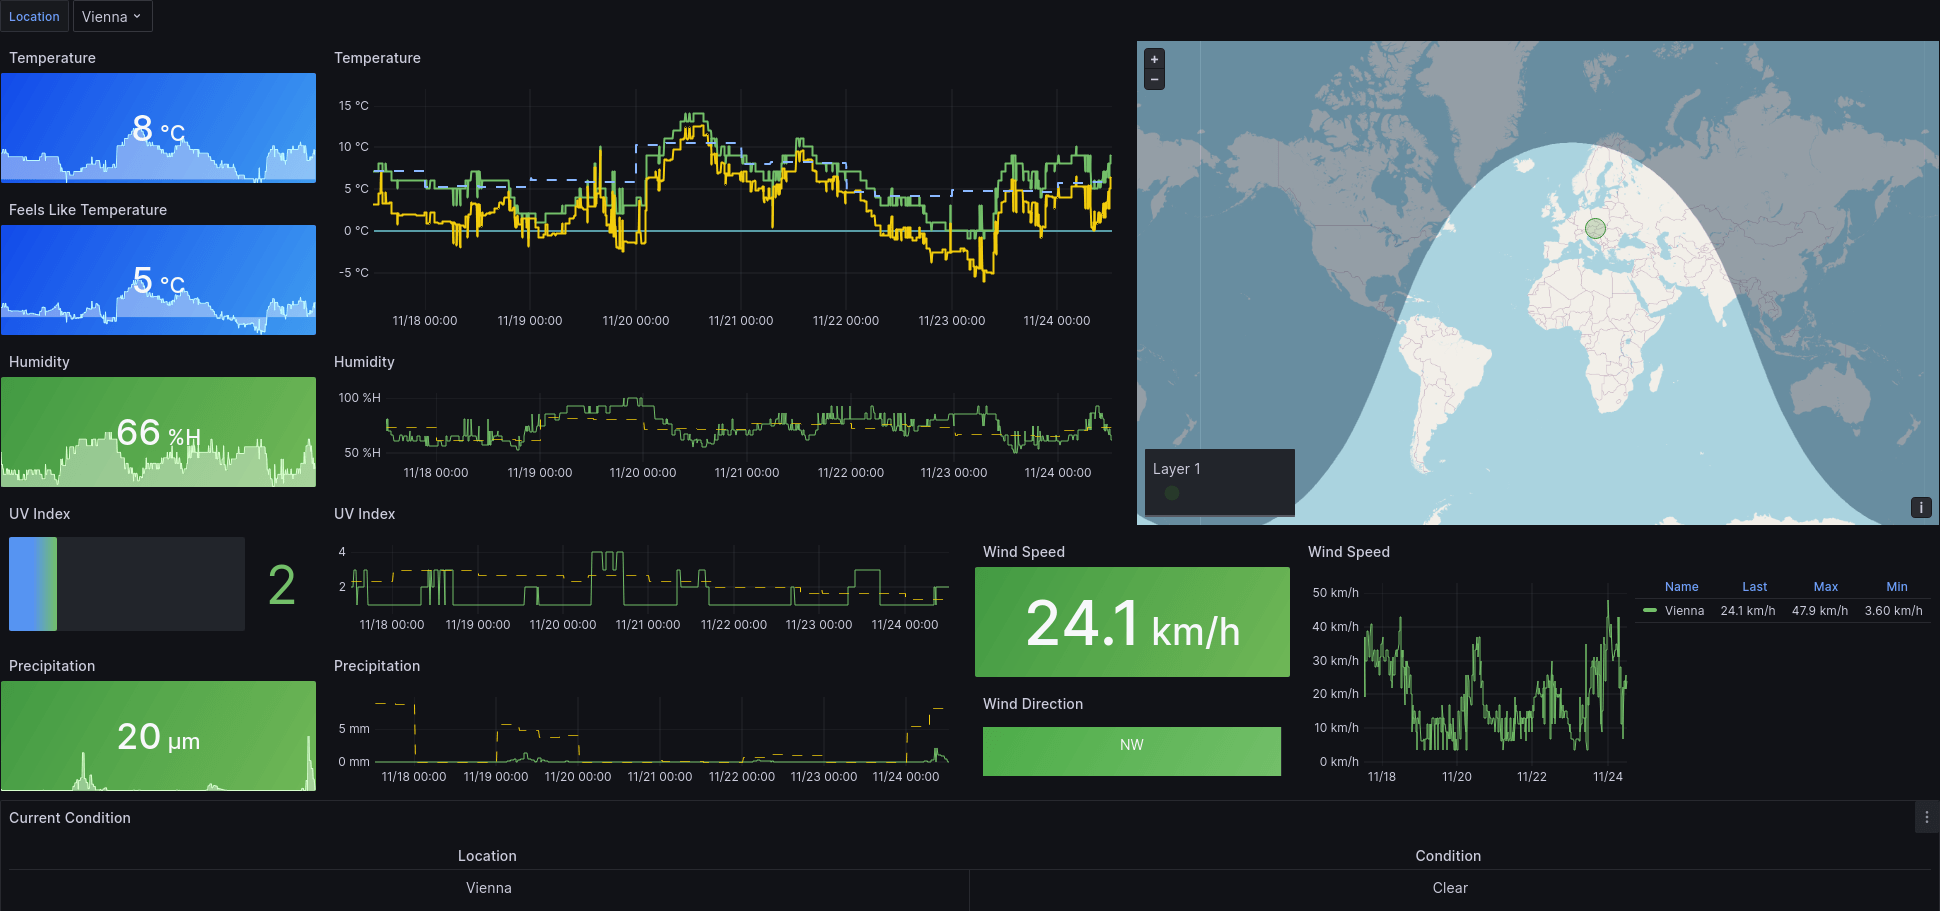The width and height of the screenshot is (1940, 911).
Task: Open the Vienna location dropdown
Action: coord(112,16)
